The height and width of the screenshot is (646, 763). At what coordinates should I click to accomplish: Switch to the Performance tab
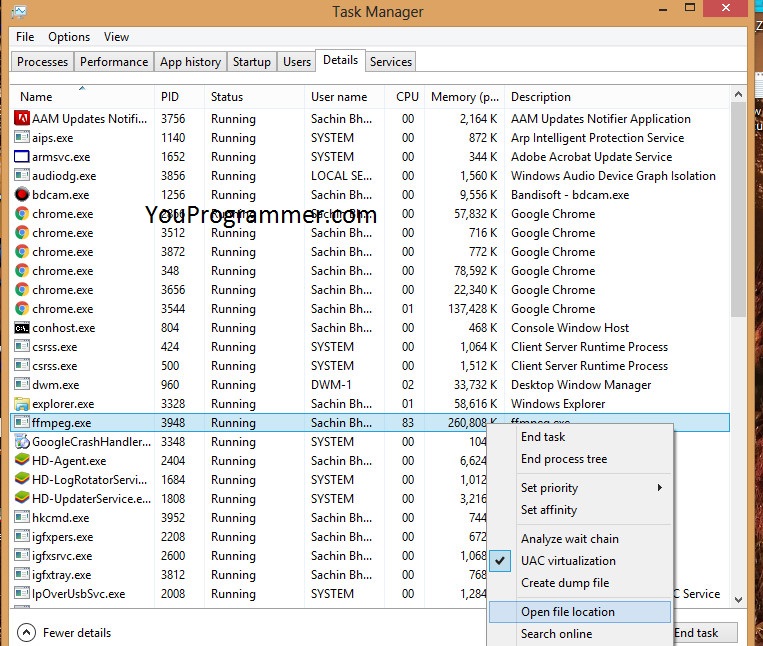click(x=114, y=62)
